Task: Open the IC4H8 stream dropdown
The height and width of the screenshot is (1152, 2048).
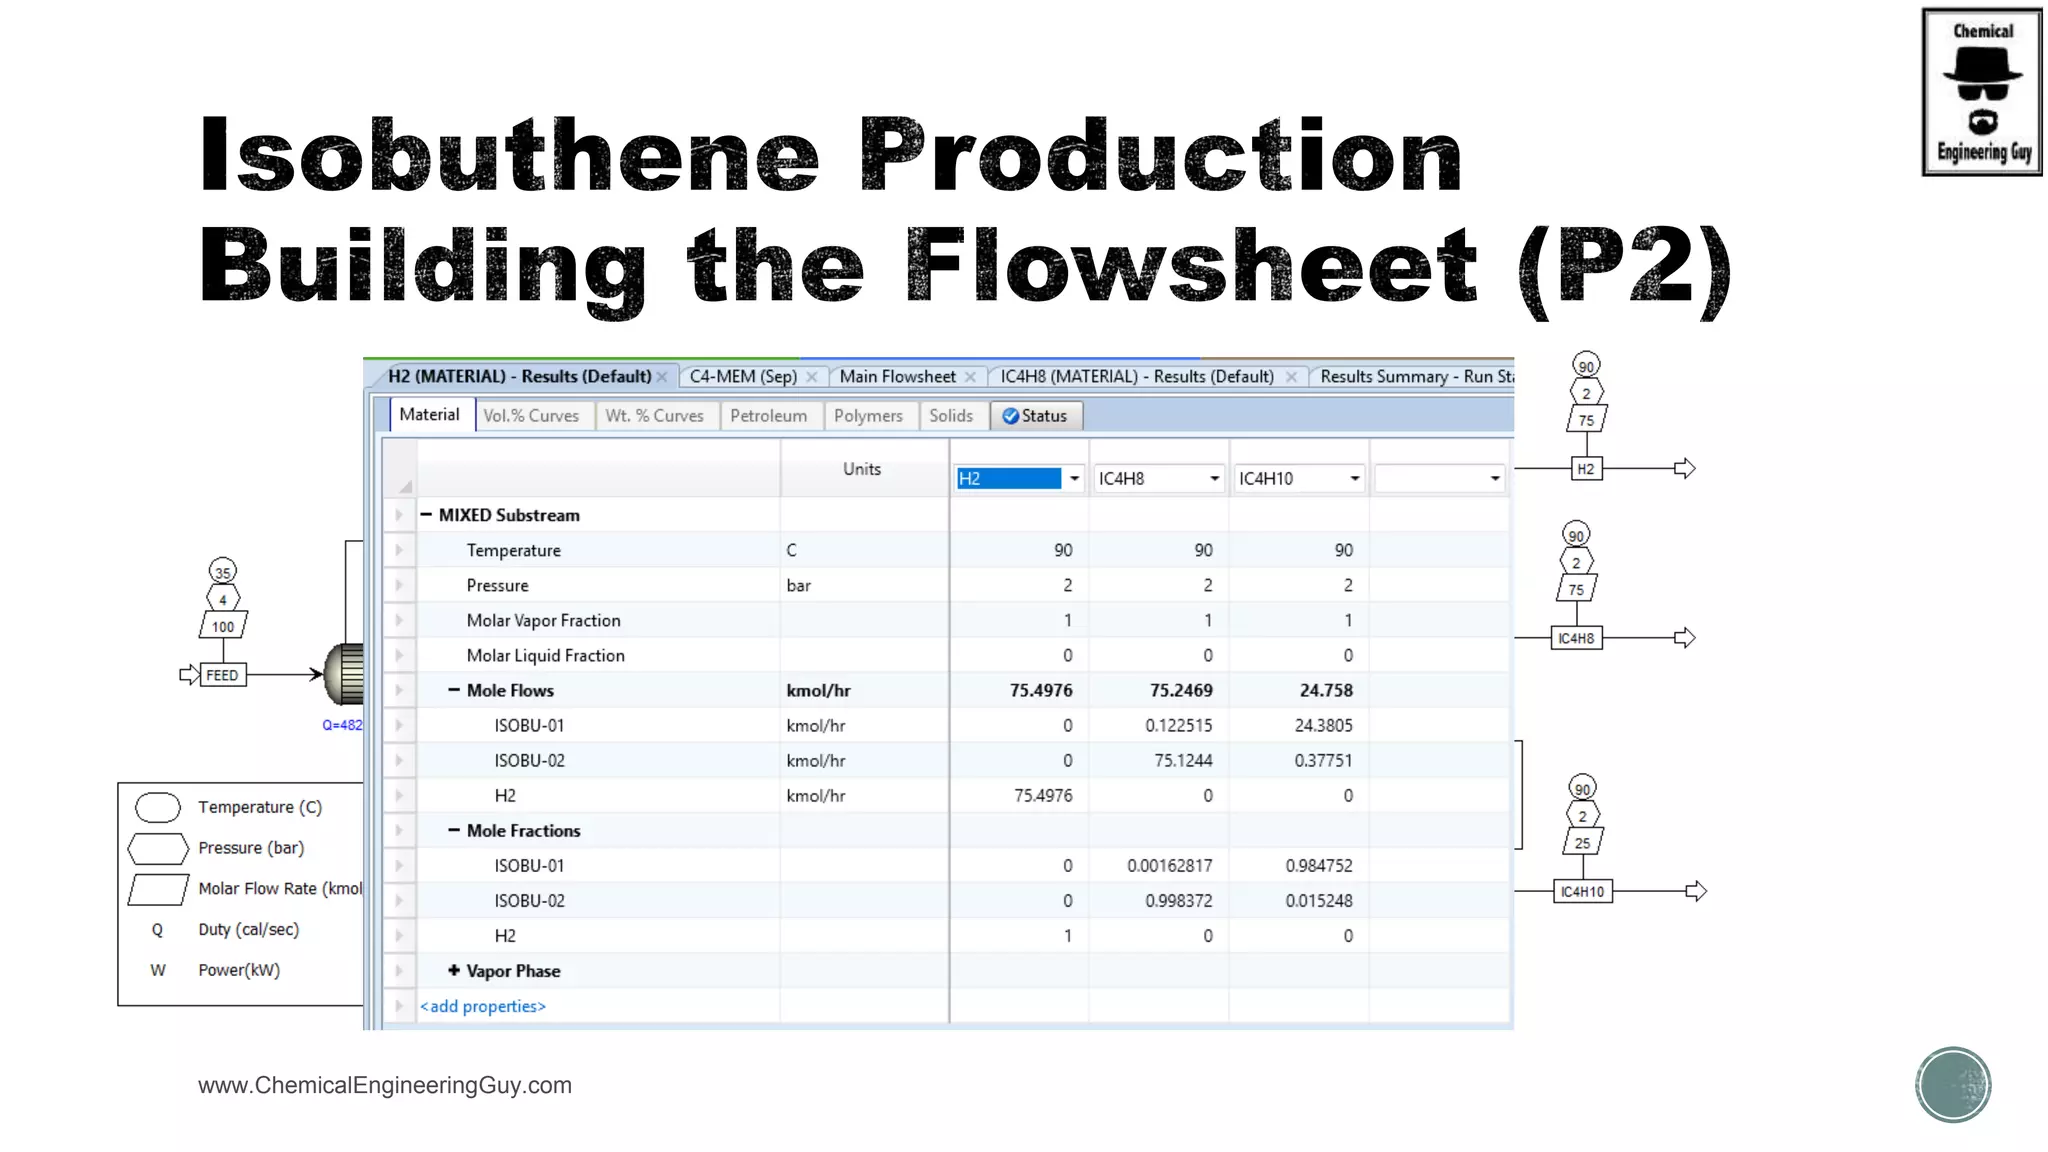Action: 1214,479
